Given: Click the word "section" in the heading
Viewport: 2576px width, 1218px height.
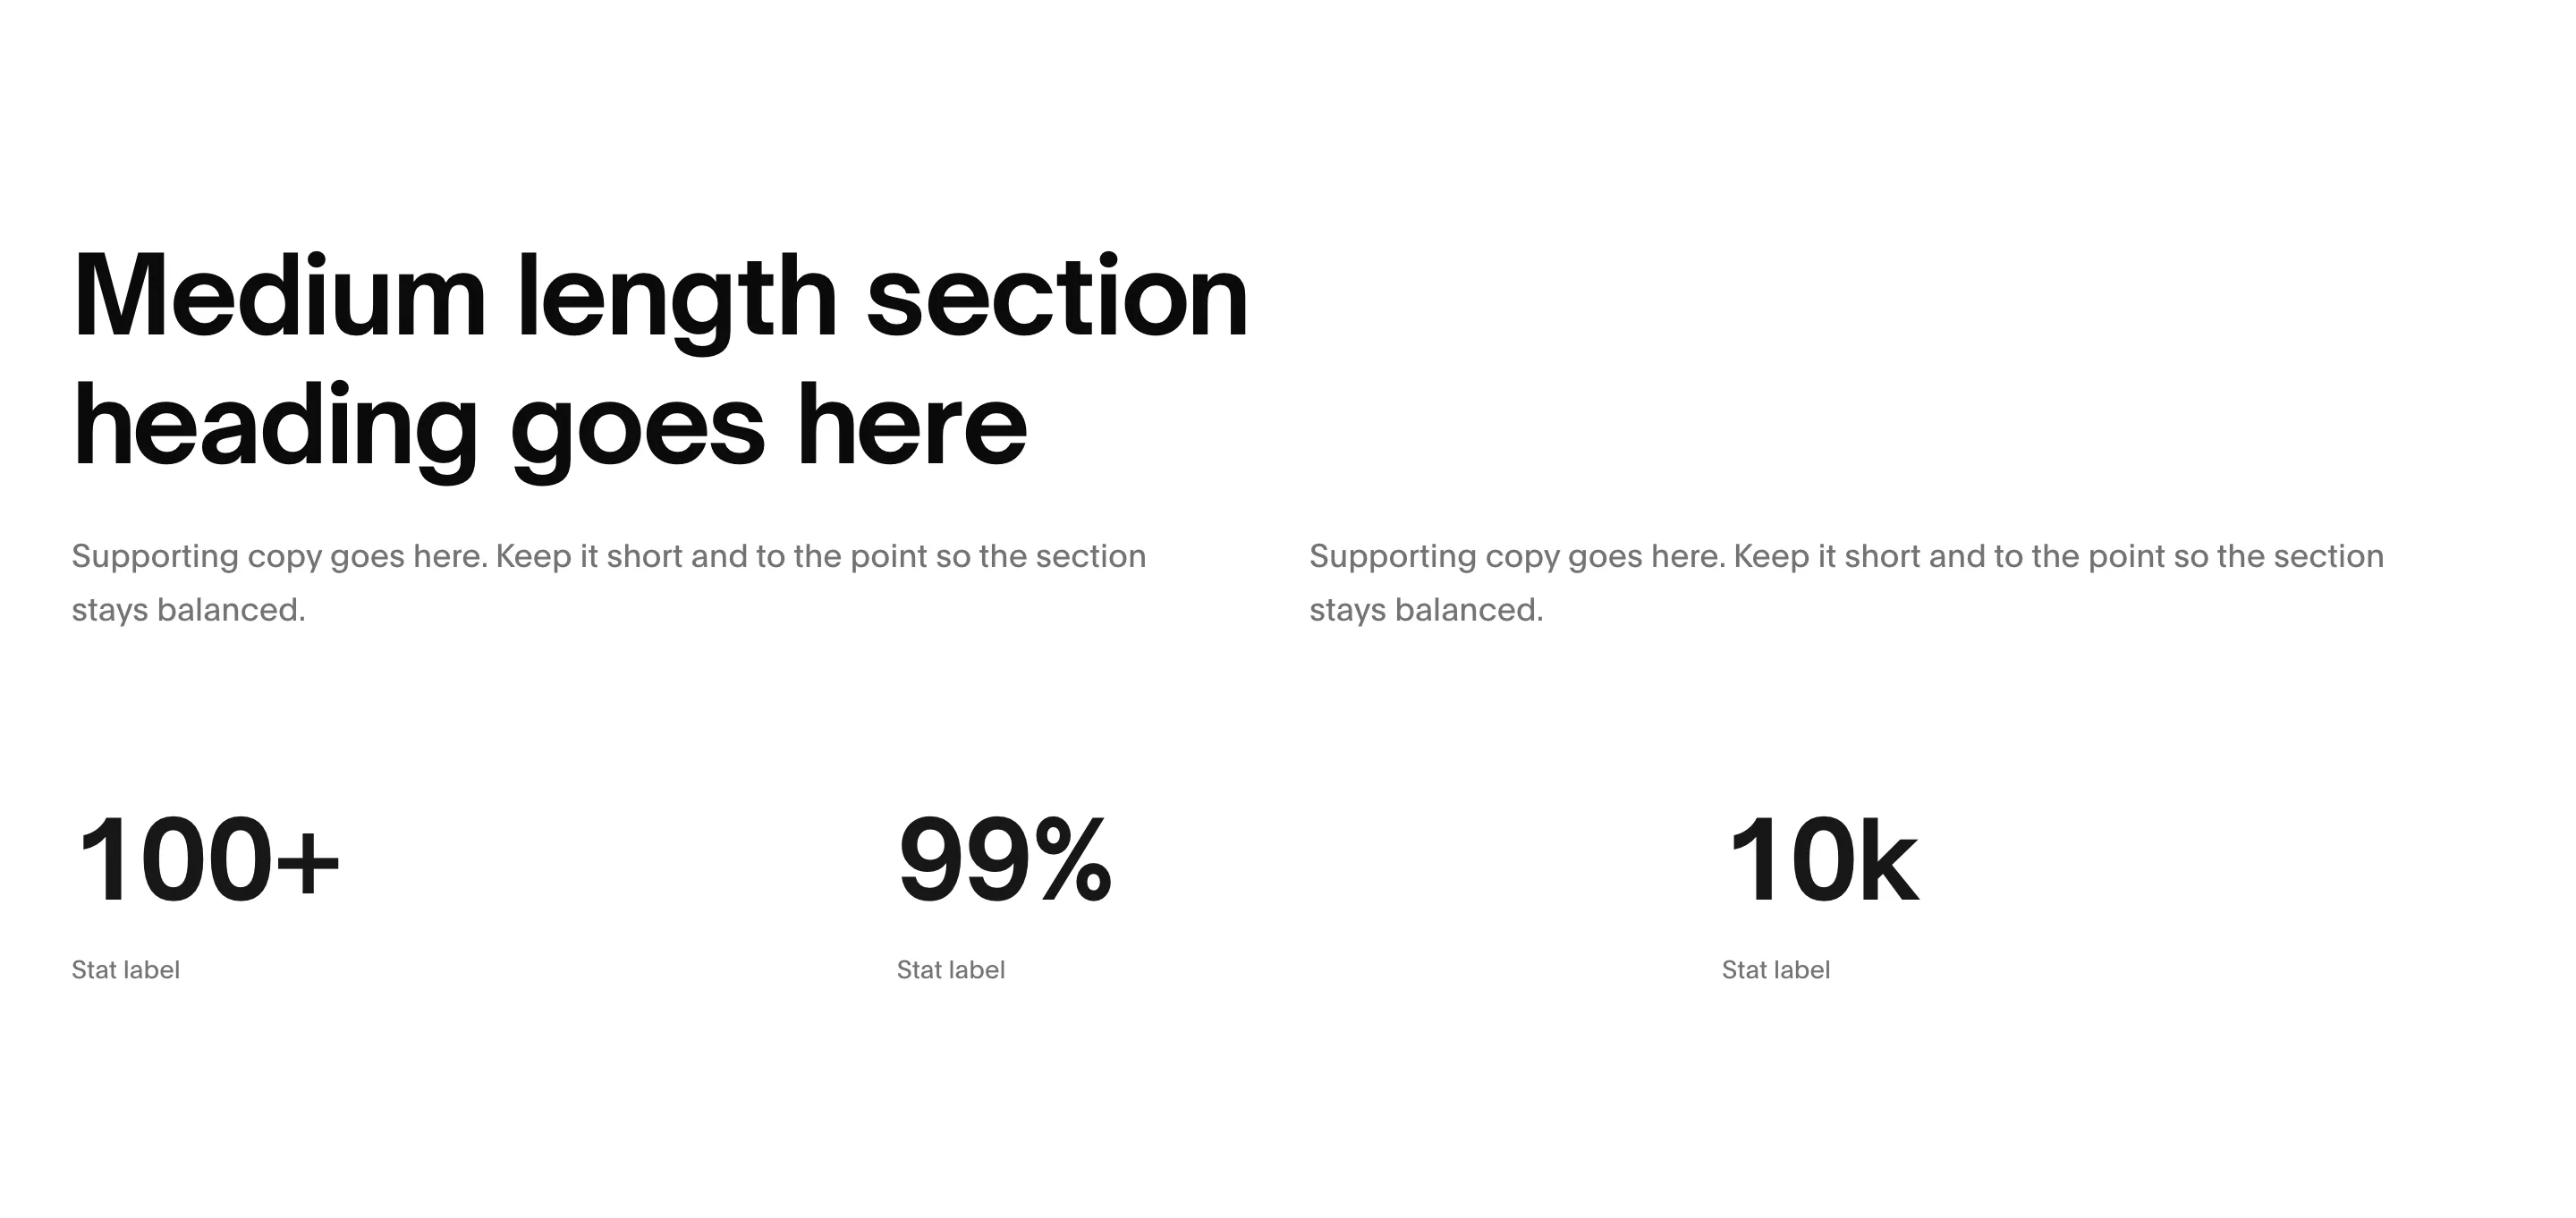Looking at the screenshot, I should 1058,297.
